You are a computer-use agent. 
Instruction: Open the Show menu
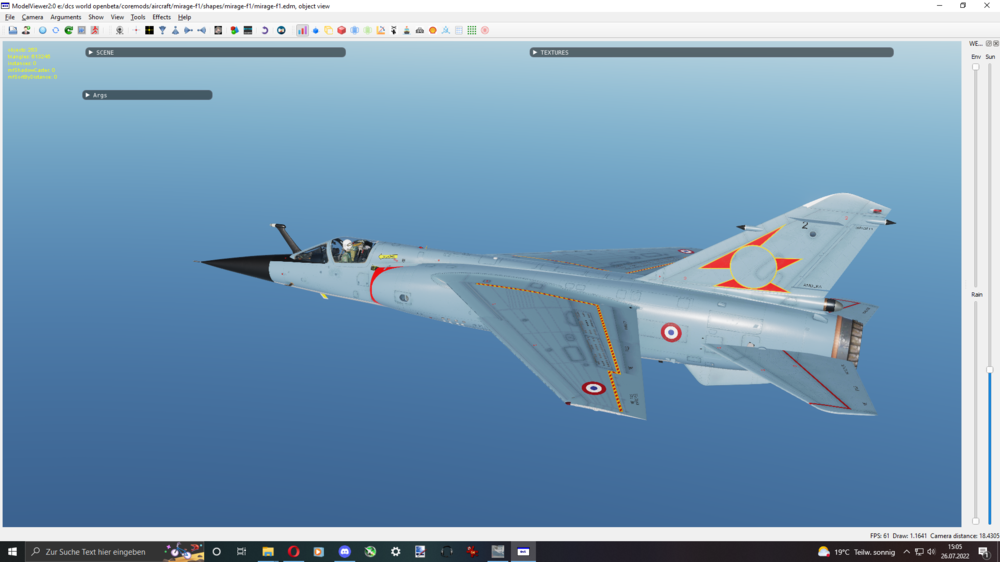click(96, 17)
